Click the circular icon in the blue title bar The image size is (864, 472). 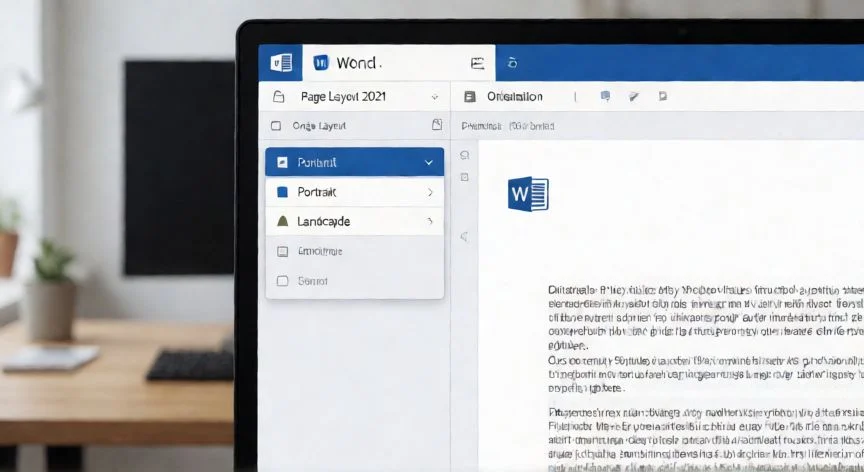click(x=512, y=63)
